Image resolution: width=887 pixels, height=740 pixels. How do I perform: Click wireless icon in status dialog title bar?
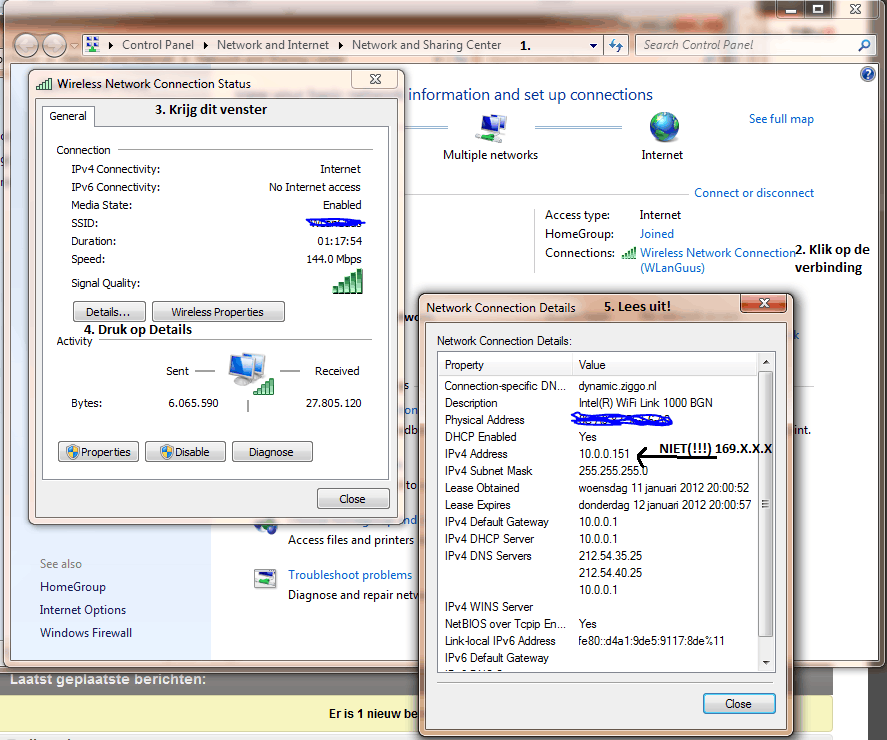(x=44, y=84)
